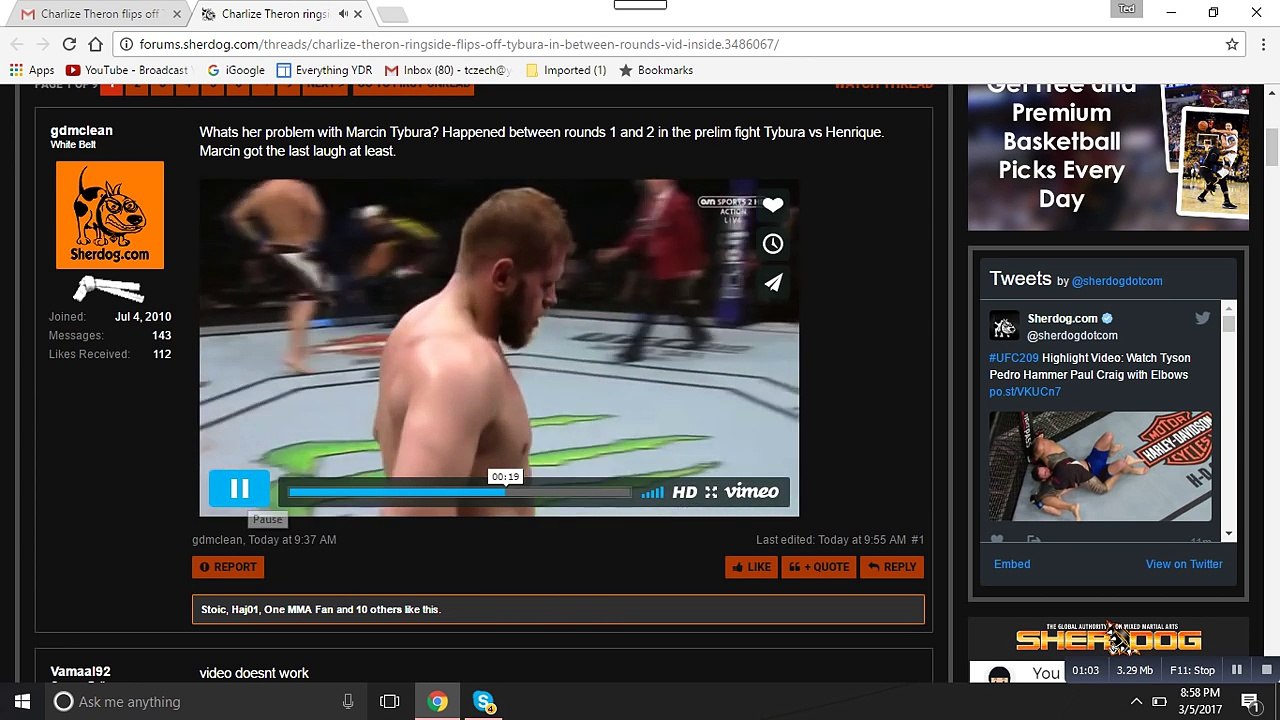Screen dimensions: 1280x720
Task: Open the Everything YDR bookmark
Action: [324, 70]
